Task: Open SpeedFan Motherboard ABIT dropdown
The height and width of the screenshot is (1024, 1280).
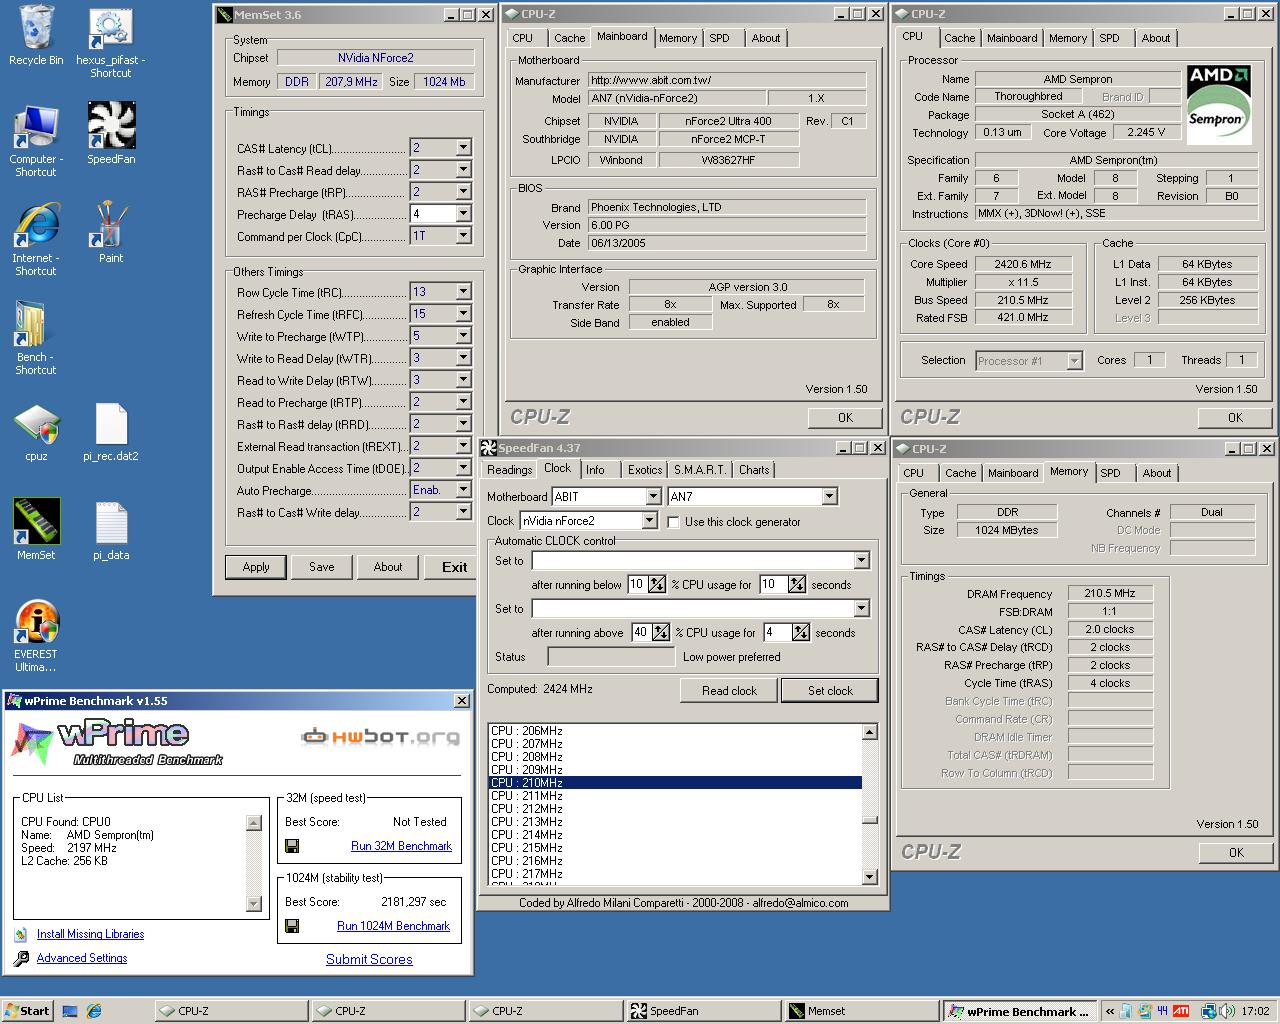Action: pos(652,497)
